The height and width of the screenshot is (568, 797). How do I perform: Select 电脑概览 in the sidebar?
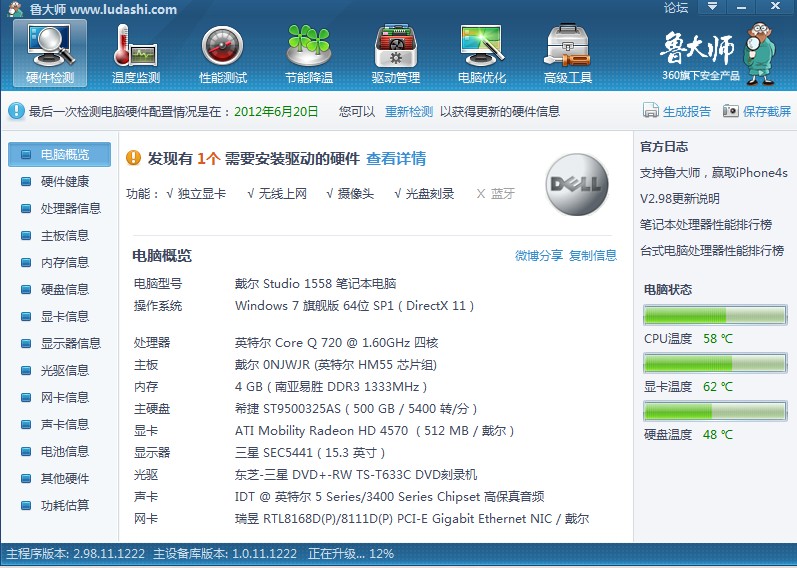click(59, 154)
